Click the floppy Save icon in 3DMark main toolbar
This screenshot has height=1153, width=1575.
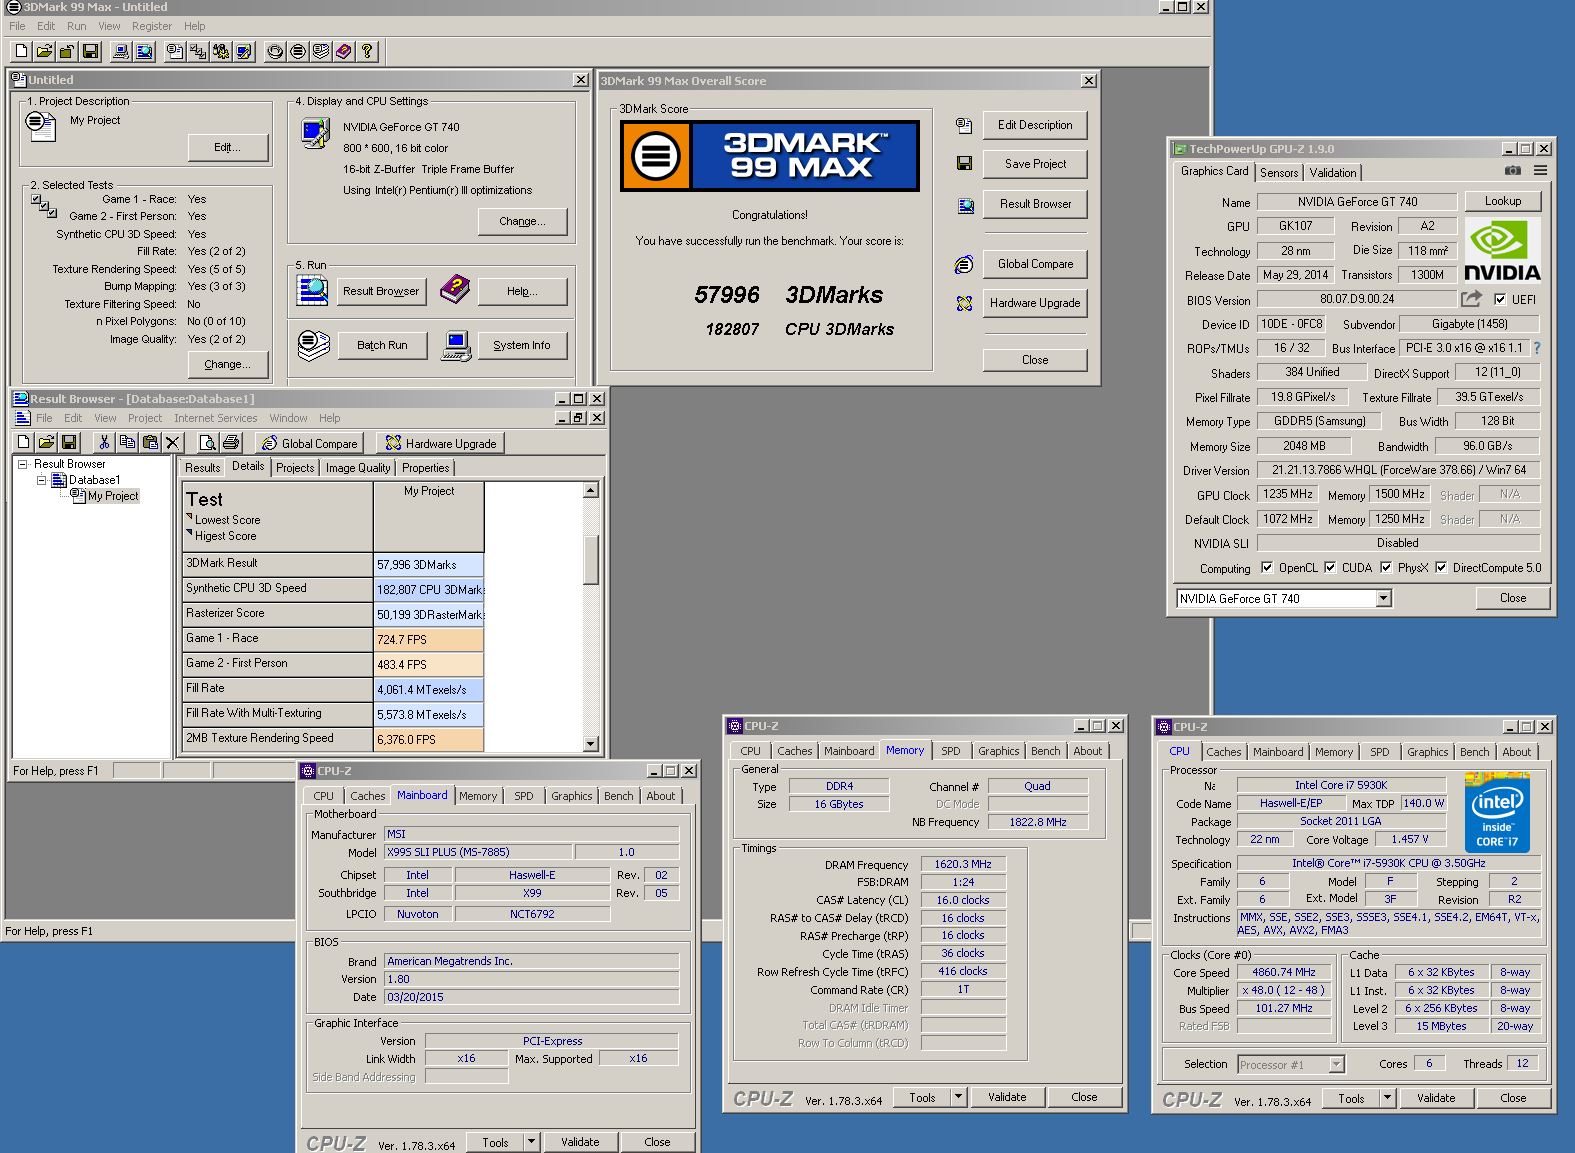[x=90, y=51]
